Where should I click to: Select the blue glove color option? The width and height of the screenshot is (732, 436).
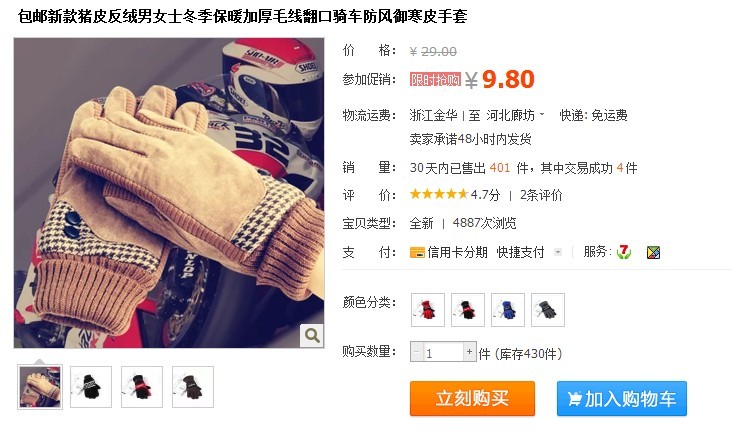[508, 310]
